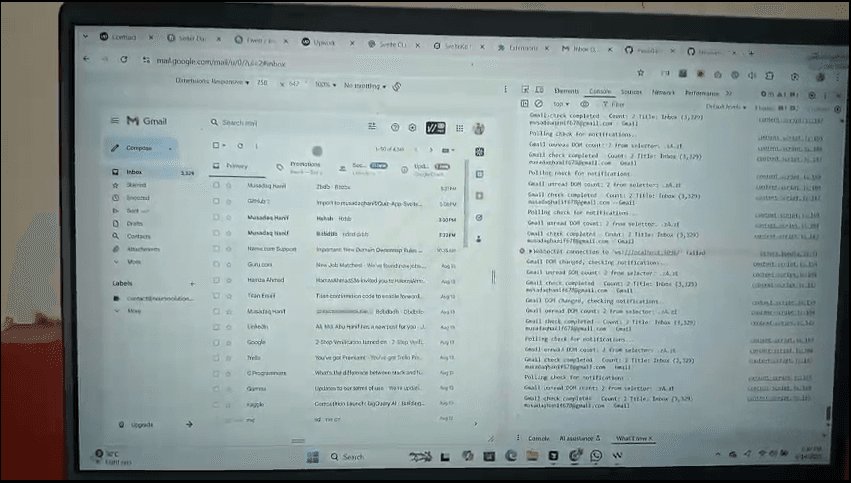This screenshot has height=483, width=851.
Task: Open Gmail settings gear icon
Action: 412,128
